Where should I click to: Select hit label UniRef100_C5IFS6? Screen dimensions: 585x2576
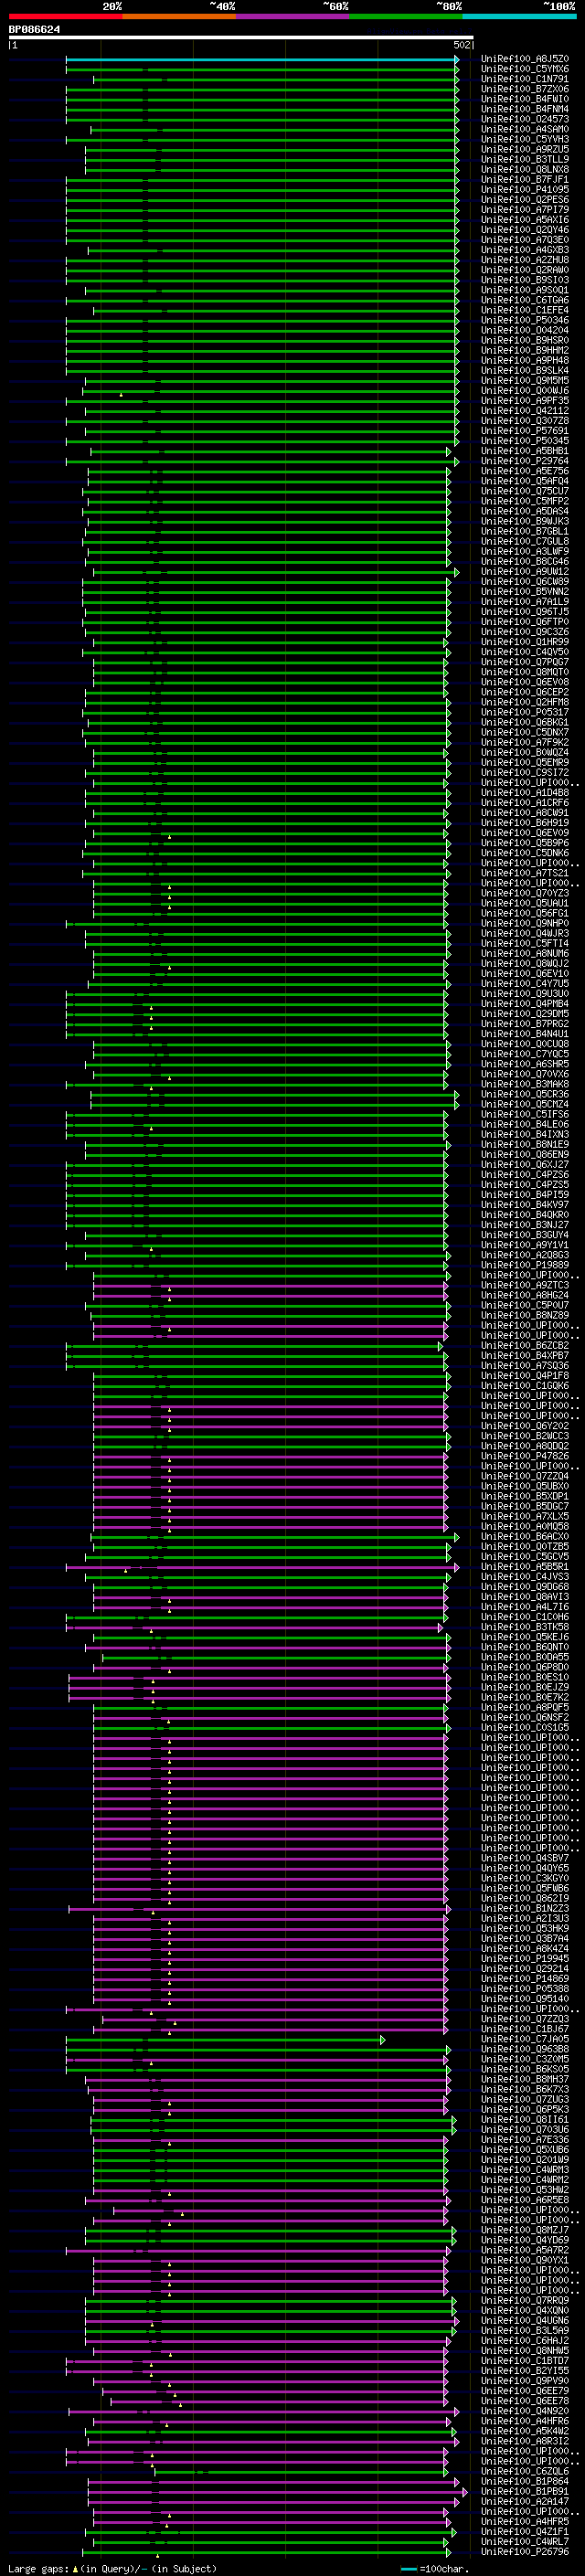(524, 1114)
